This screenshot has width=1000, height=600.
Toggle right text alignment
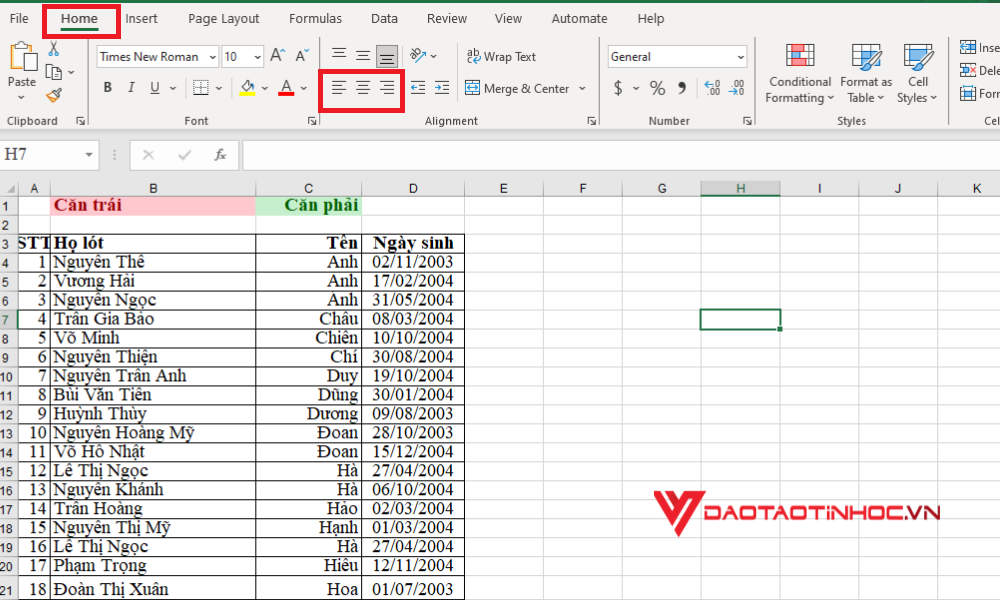(x=386, y=88)
